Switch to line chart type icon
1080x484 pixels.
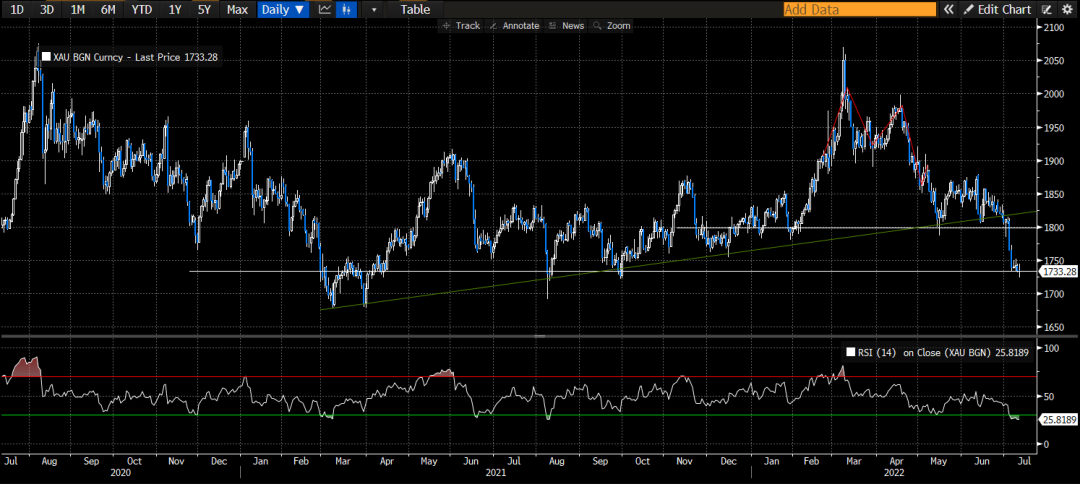[x=324, y=9]
